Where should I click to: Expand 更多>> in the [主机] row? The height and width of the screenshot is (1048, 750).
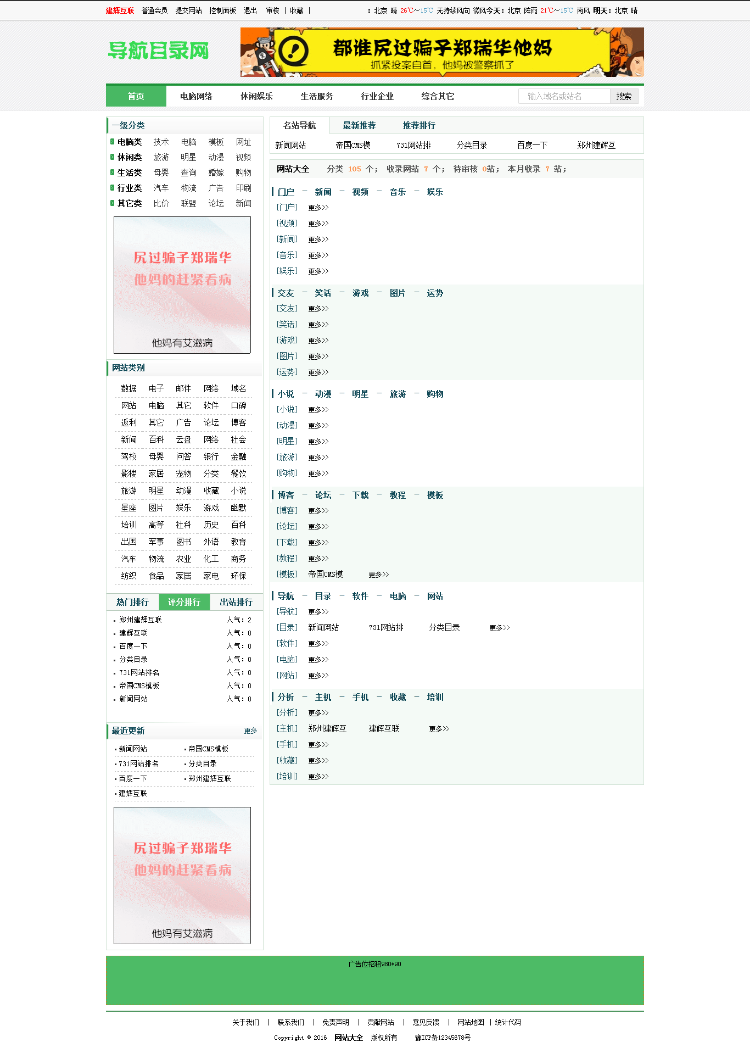pyautogui.click(x=439, y=729)
